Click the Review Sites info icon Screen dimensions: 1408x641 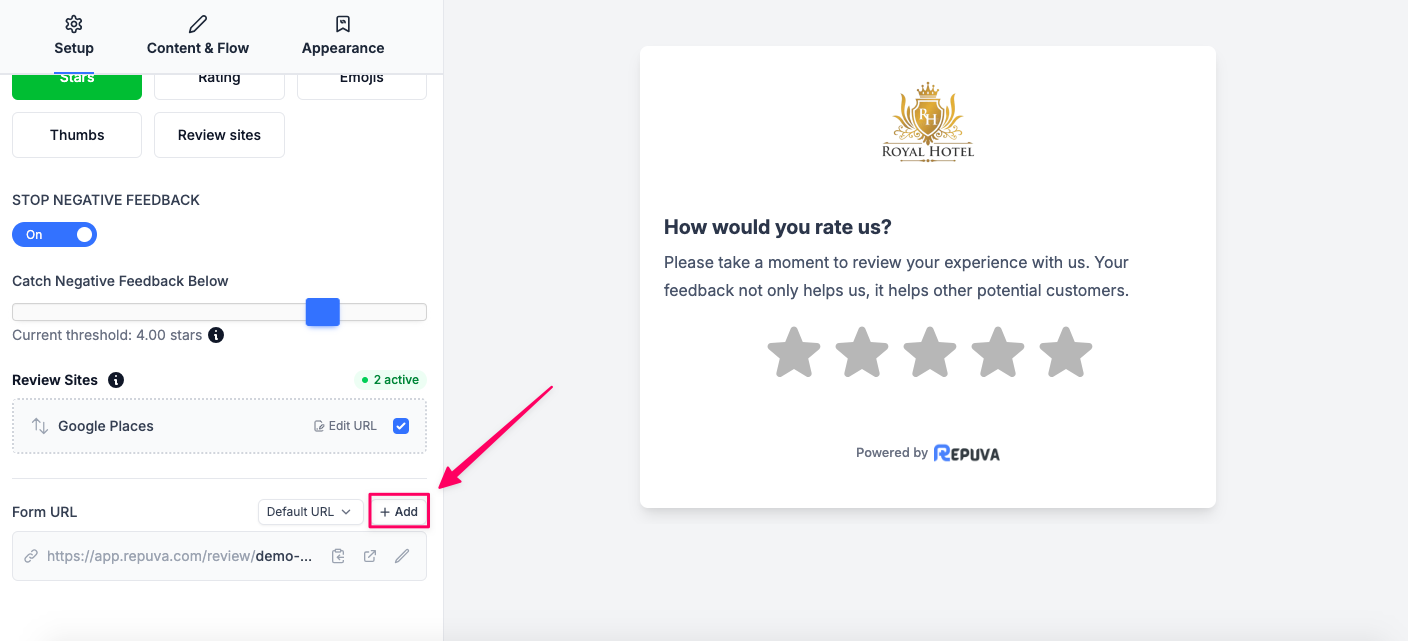(116, 380)
